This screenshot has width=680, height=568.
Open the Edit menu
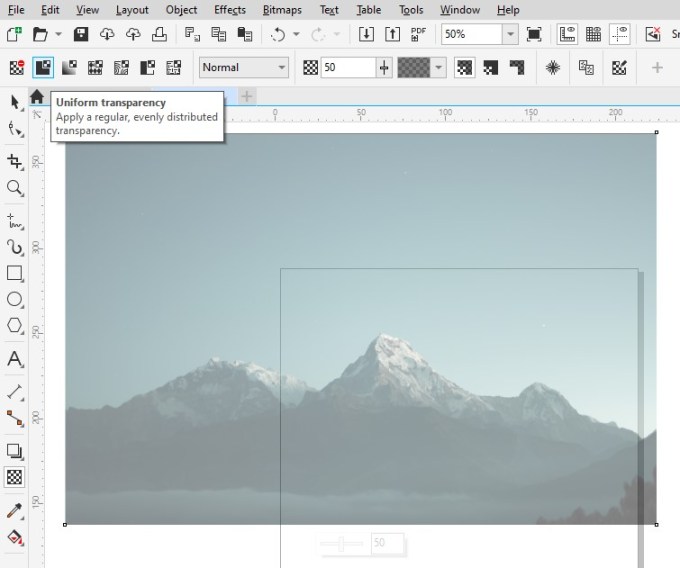[x=50, y=10]
